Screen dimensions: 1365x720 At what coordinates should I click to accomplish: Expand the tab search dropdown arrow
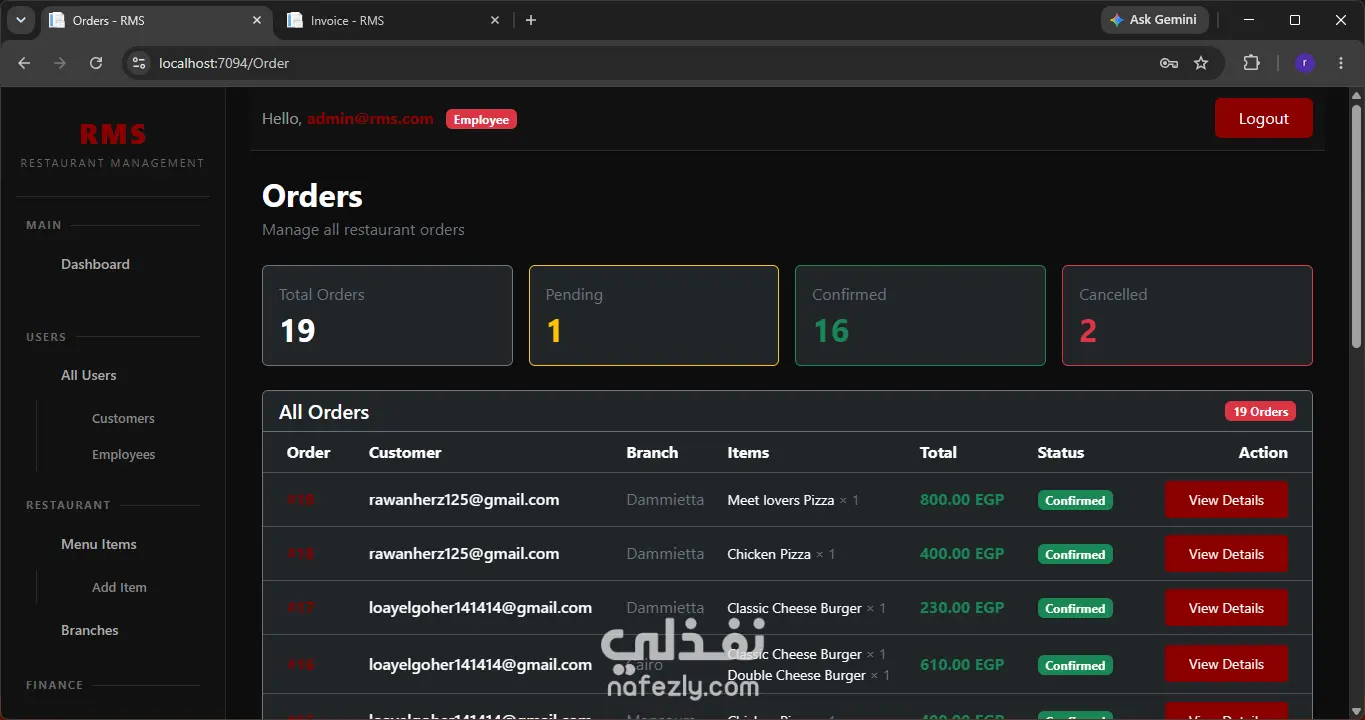[x=20, y=20]
